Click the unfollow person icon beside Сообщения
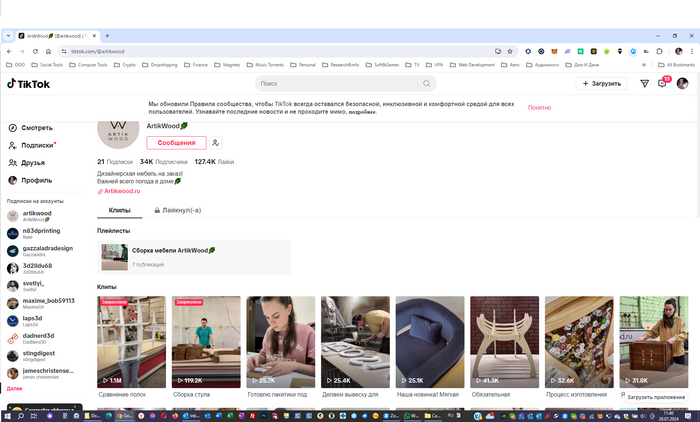700x422 pixels. [x=216, y=143]
